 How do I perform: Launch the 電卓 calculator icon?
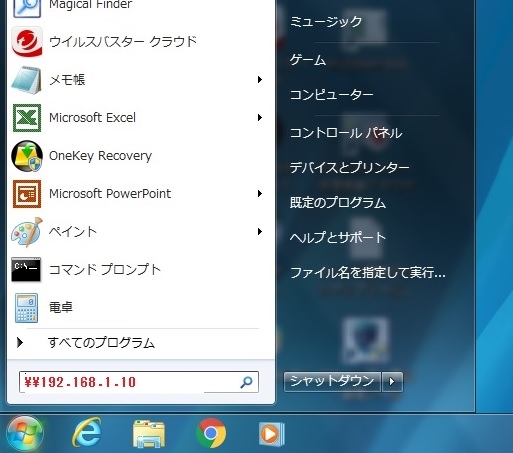pos(26,308)
